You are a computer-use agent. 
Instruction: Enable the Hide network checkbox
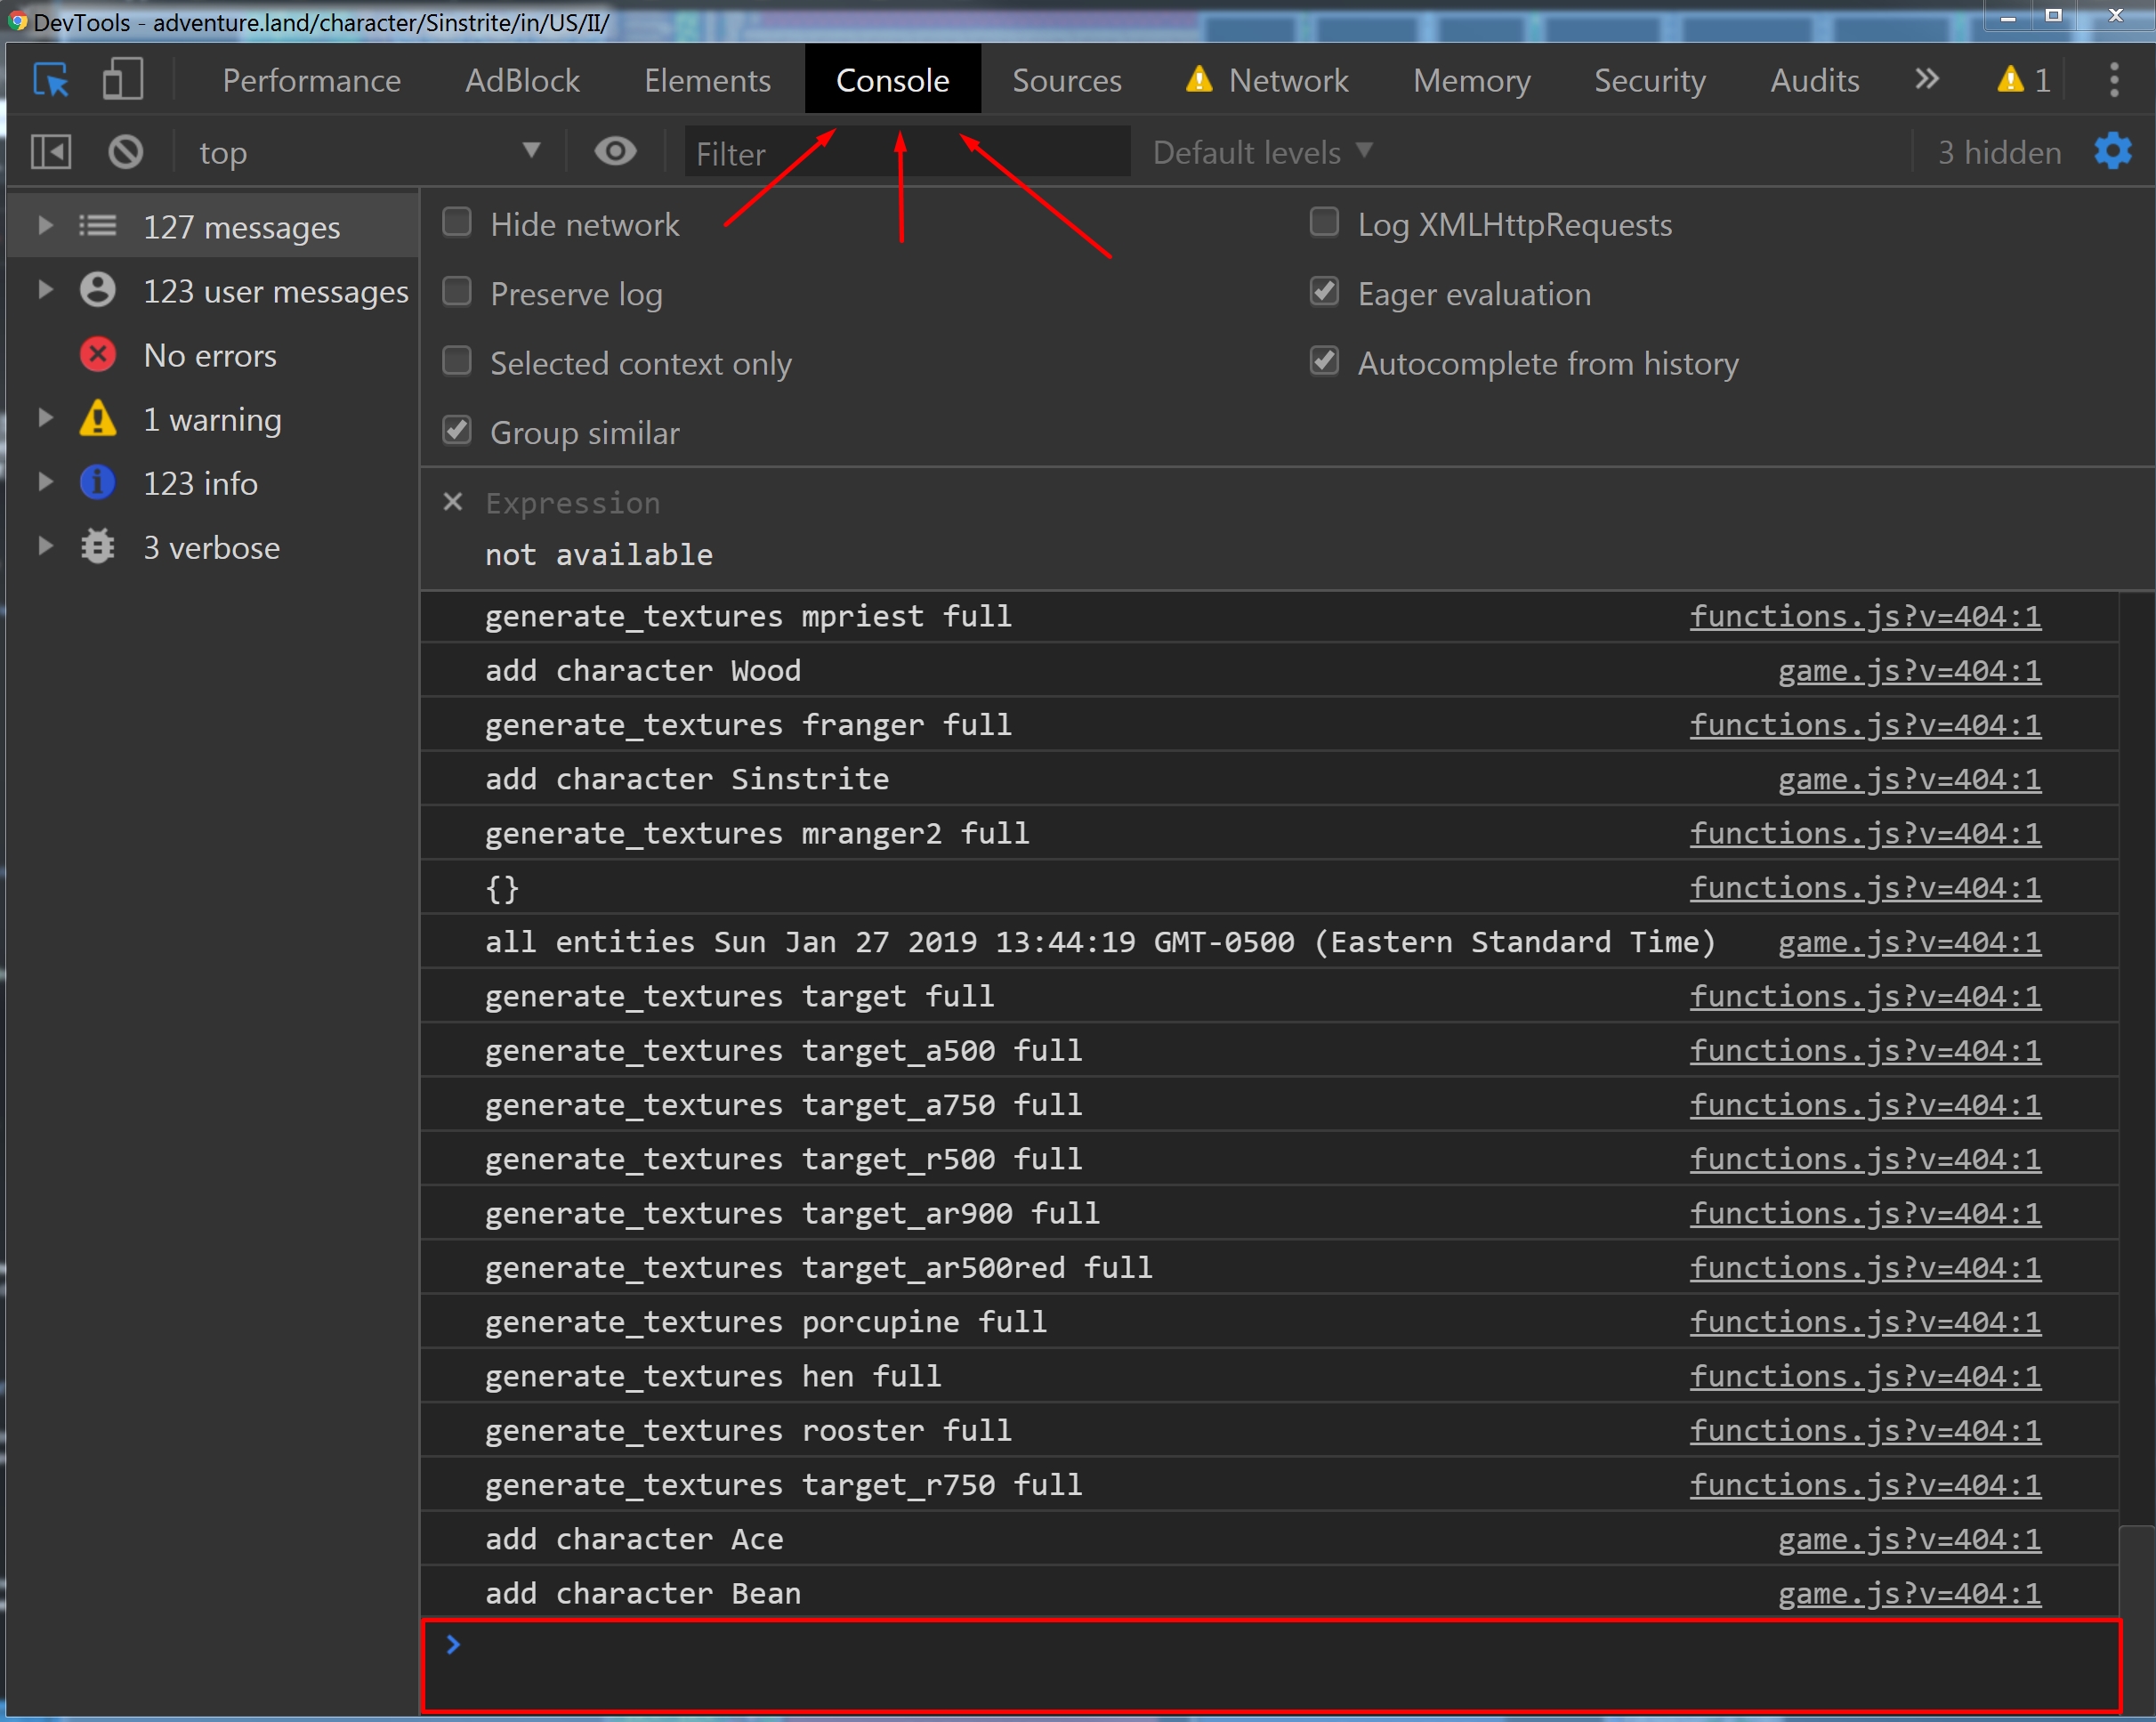(x=457, y=222)
